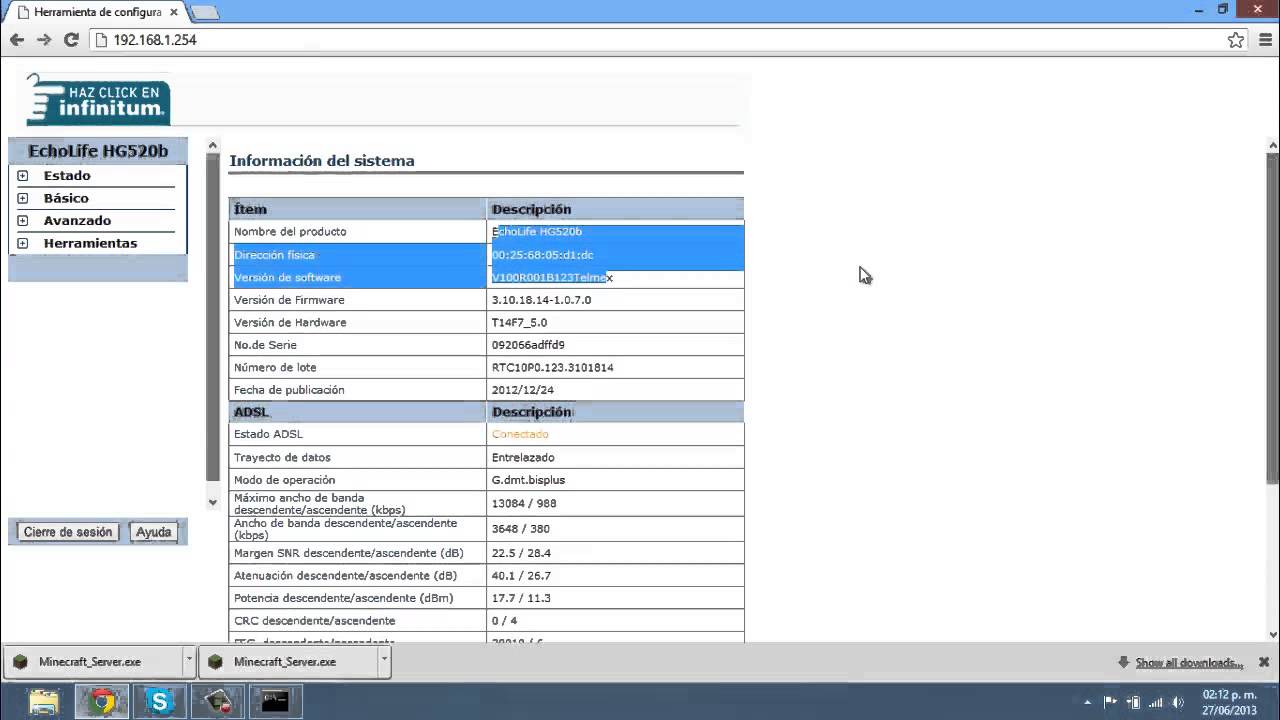Click the browser Forward arrow
Viewport: 1280px width, 720px height.
pyautogui.click(x=44, y=40)
